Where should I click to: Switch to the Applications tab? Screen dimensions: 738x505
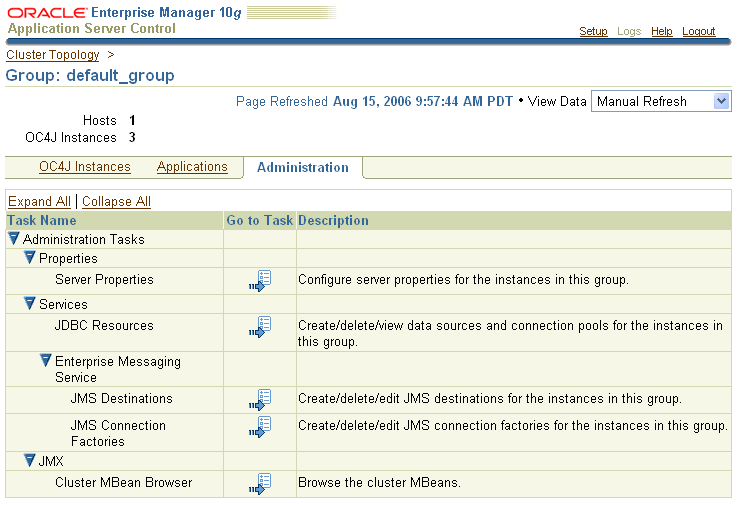(192, 167)
